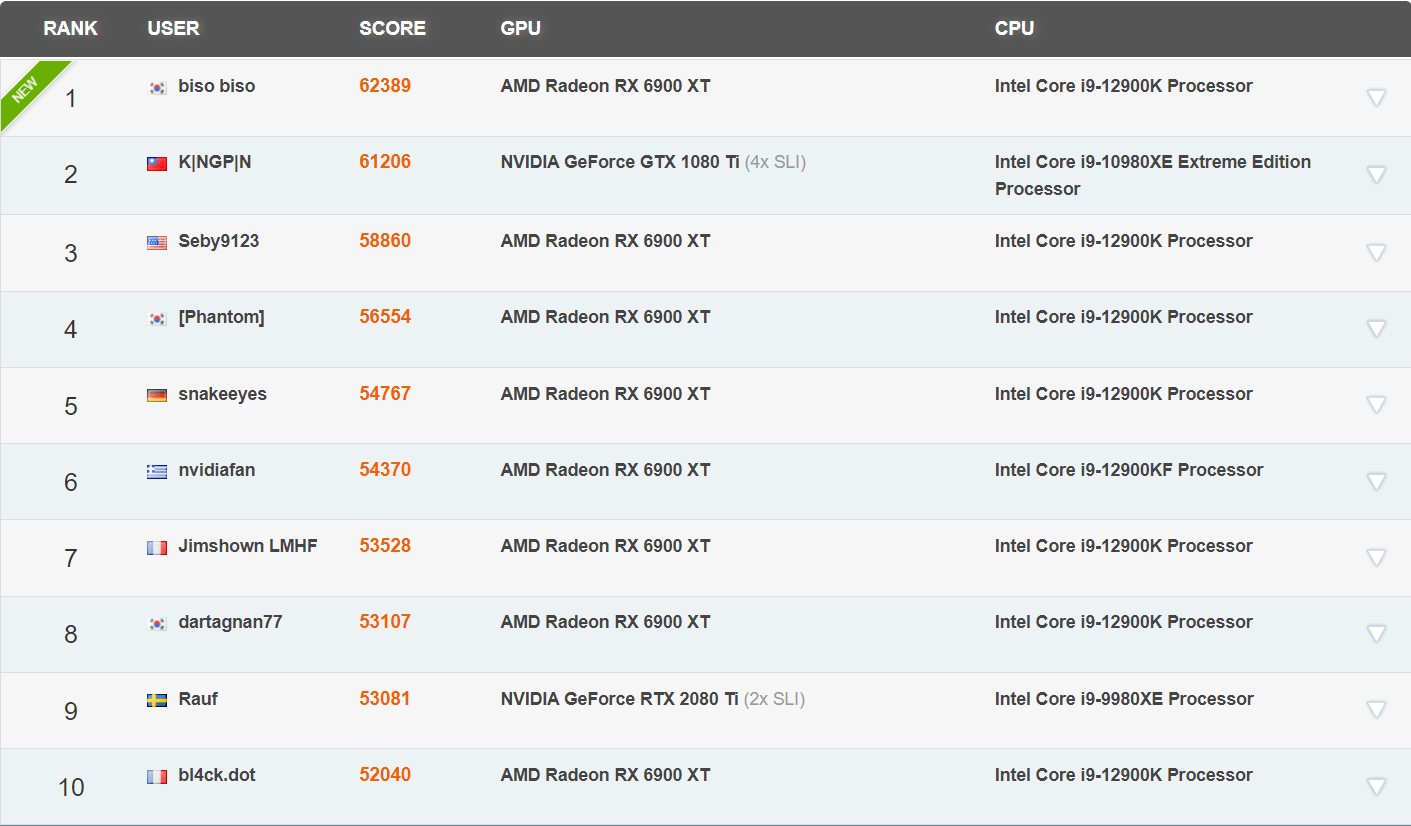Open the dropdown arrow on Rauf's row
Screen dimensions: 1411x826
(1377, 705)
